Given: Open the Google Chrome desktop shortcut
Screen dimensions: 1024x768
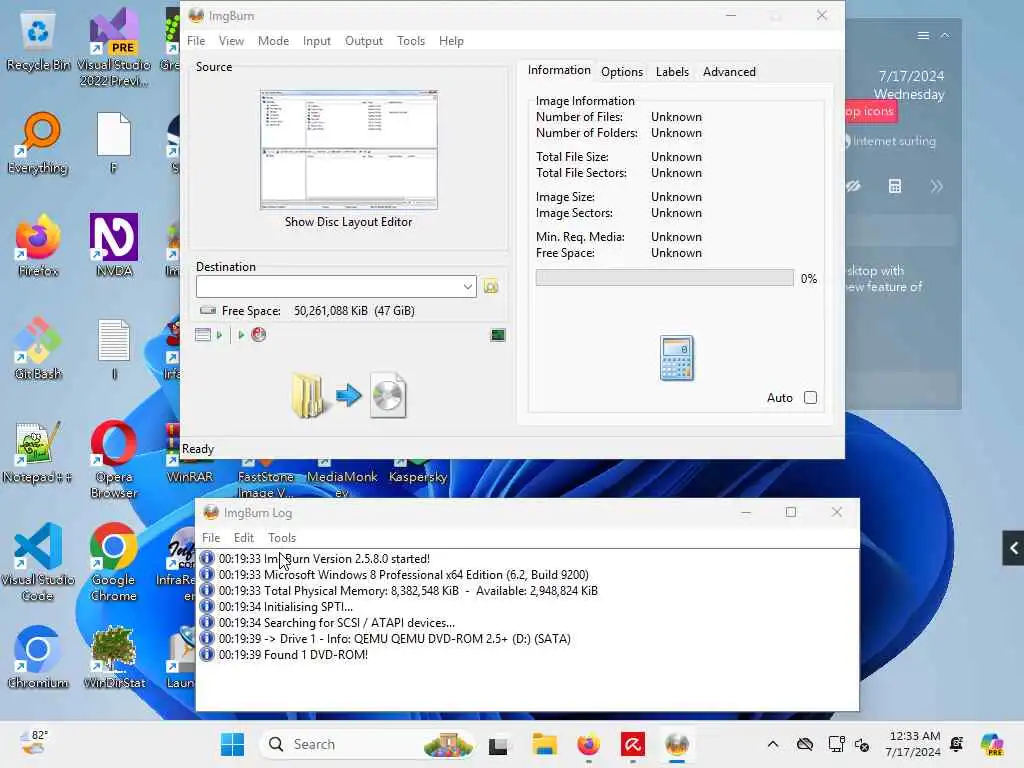Looking at the screenshot, I should click(114, 562).
